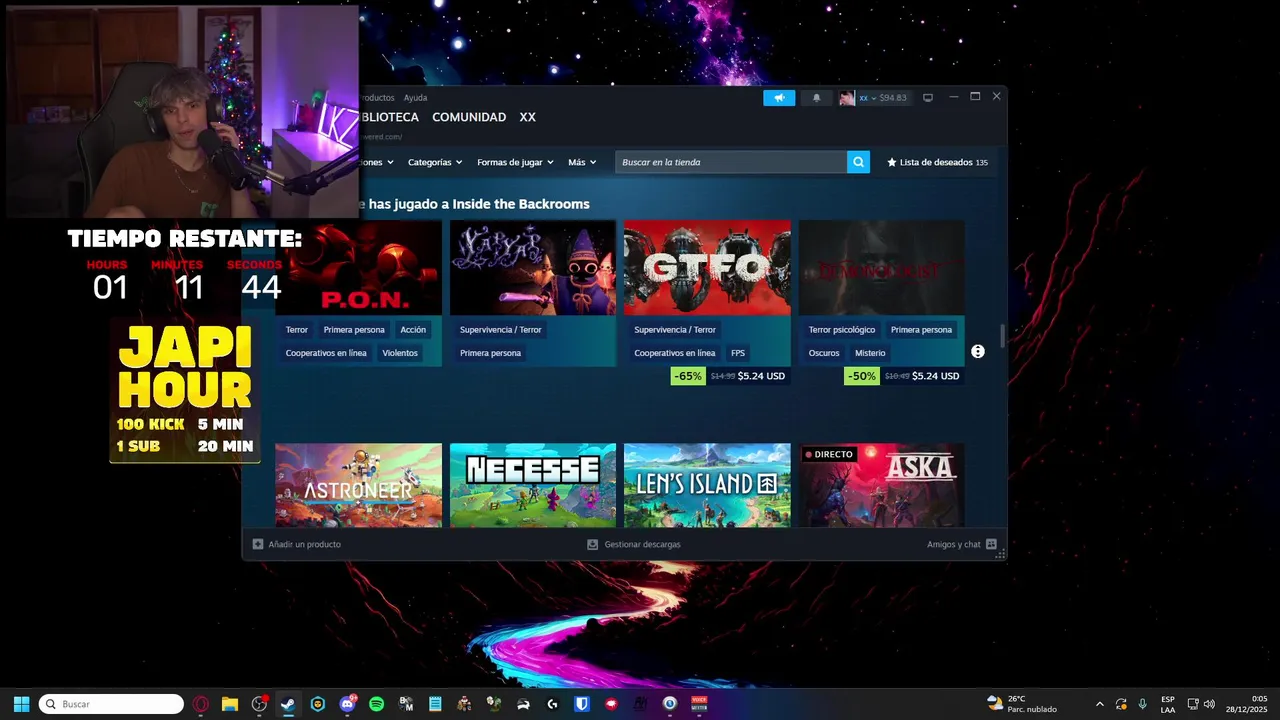The image size is (1280, 720).
Task: Open Bitwarden from the taskbar
Action: coord(582,704)
